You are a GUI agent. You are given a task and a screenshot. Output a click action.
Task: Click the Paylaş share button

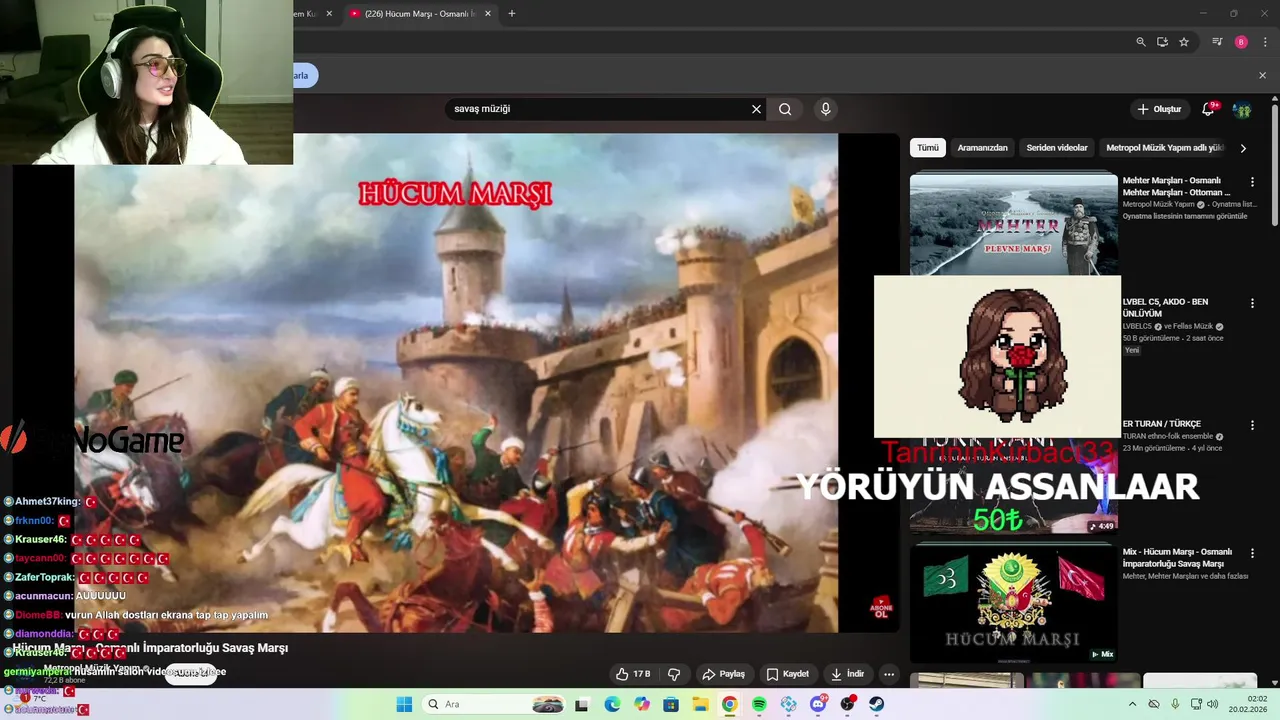click(723, 674)
